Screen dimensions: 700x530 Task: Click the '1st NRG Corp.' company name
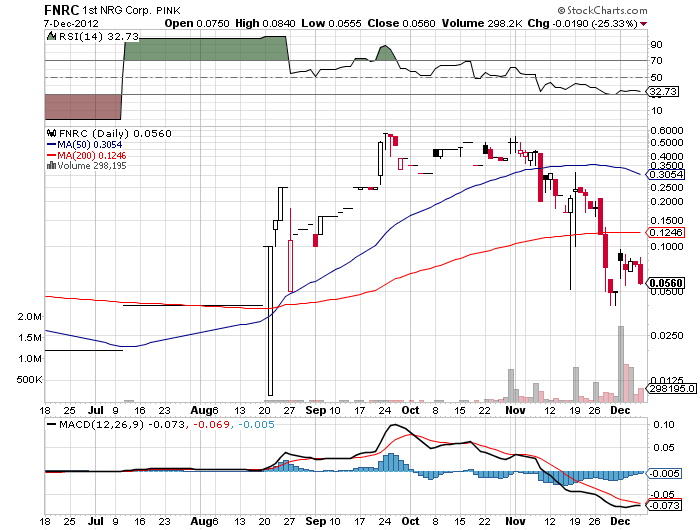117,10
